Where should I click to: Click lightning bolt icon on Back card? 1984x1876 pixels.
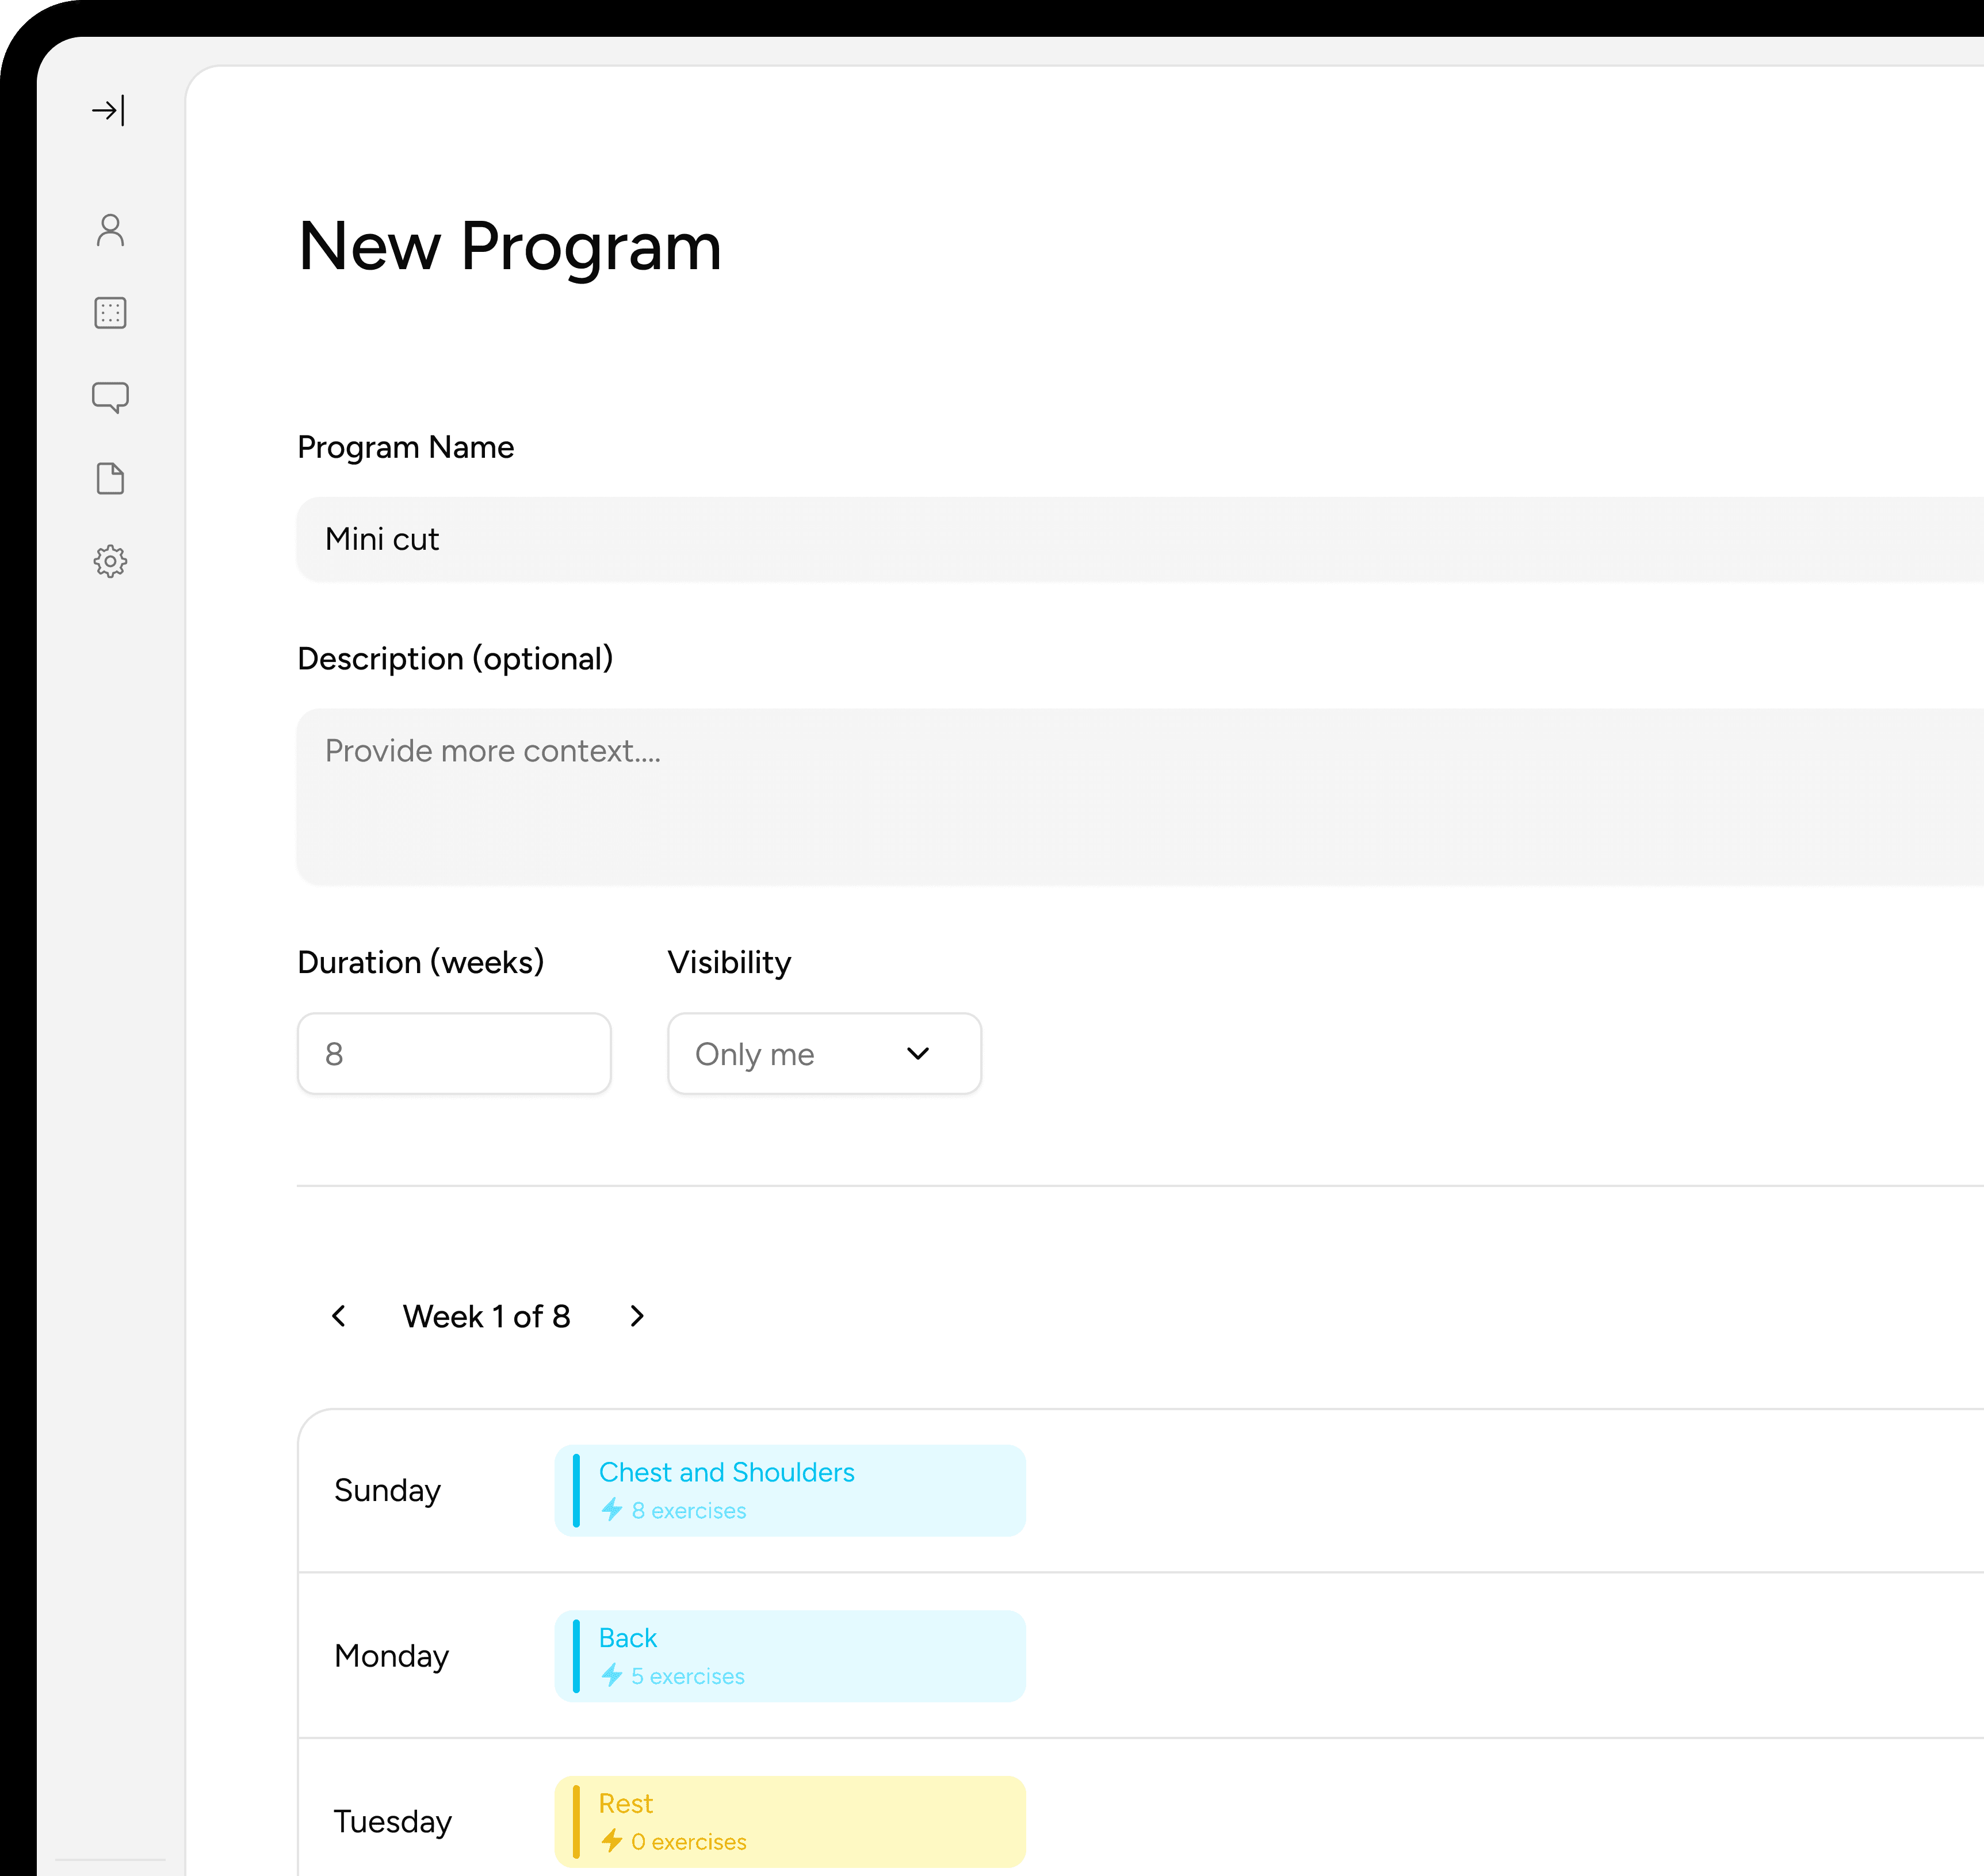tap(612, 1675)
